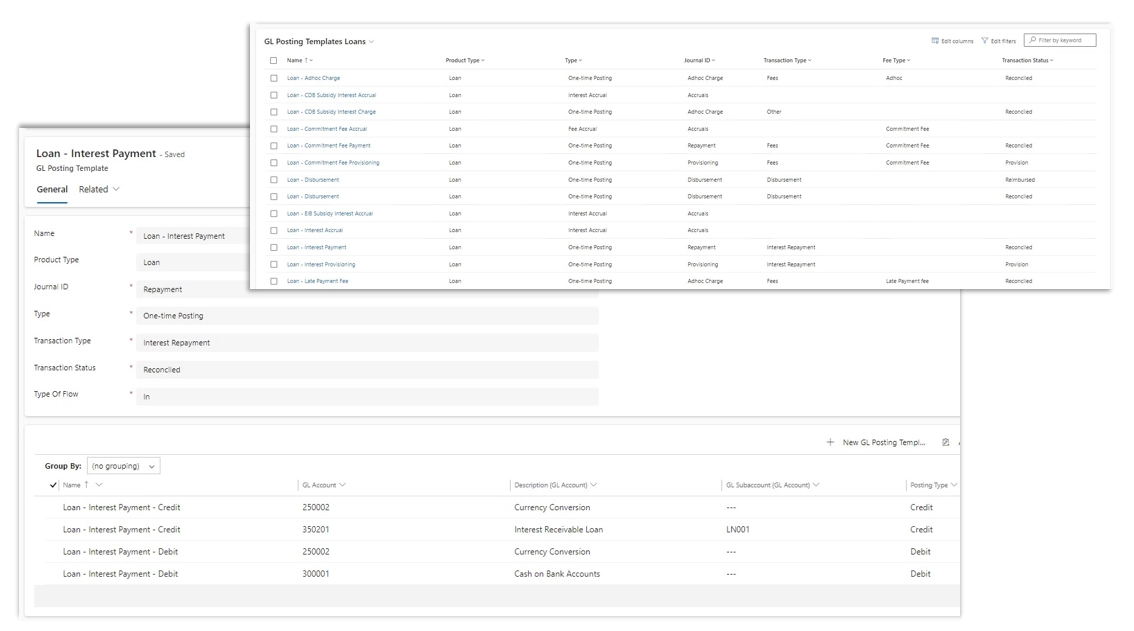Open the Loan - Interest Accrual link

coord(315,230)
